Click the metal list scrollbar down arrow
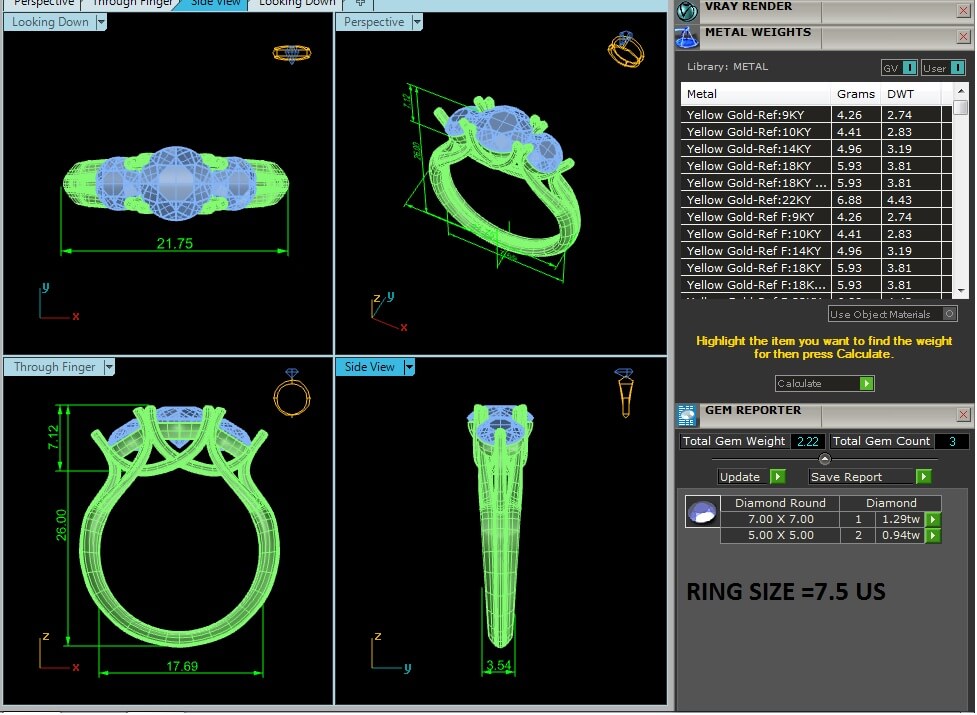 pos(961,289)
